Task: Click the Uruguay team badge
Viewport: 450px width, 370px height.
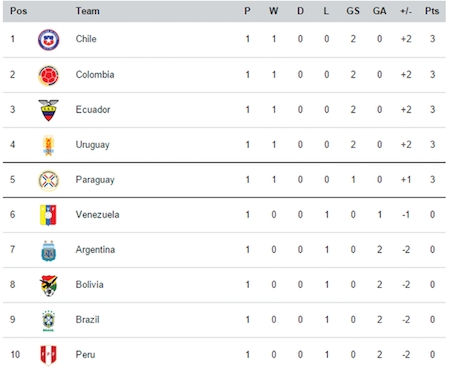Action: coord(49,145)
